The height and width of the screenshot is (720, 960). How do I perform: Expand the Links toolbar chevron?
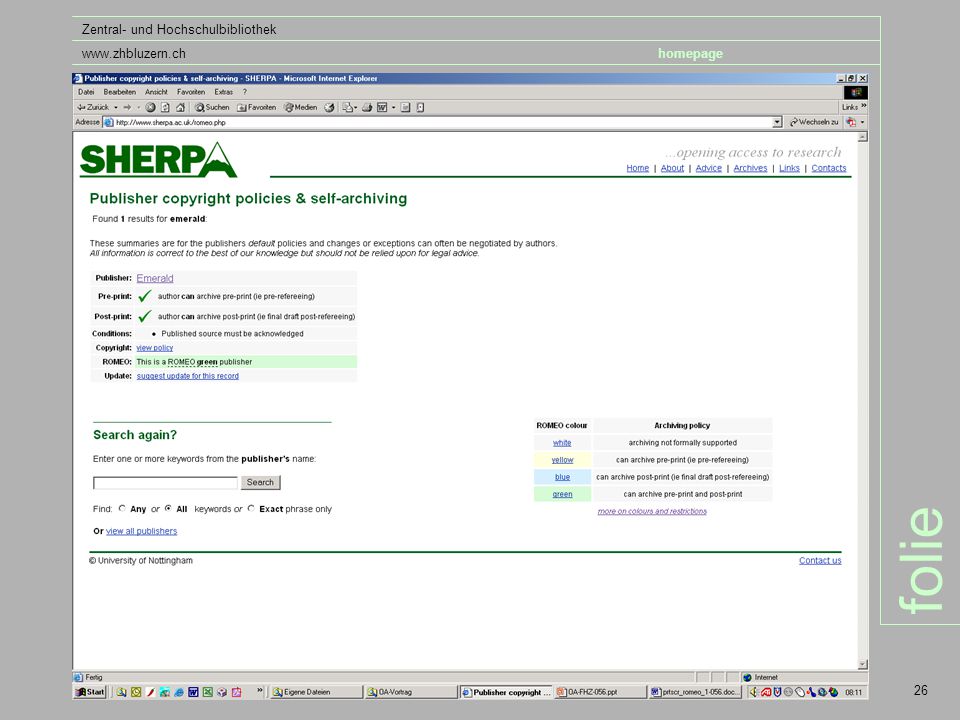863,106
